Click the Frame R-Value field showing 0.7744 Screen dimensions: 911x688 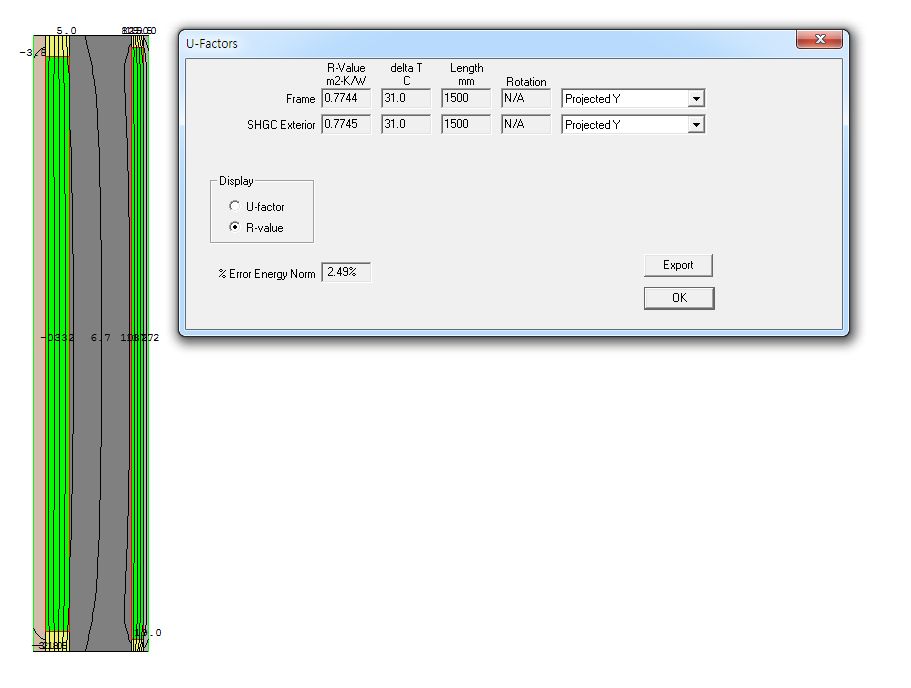[x=346, y=98]
